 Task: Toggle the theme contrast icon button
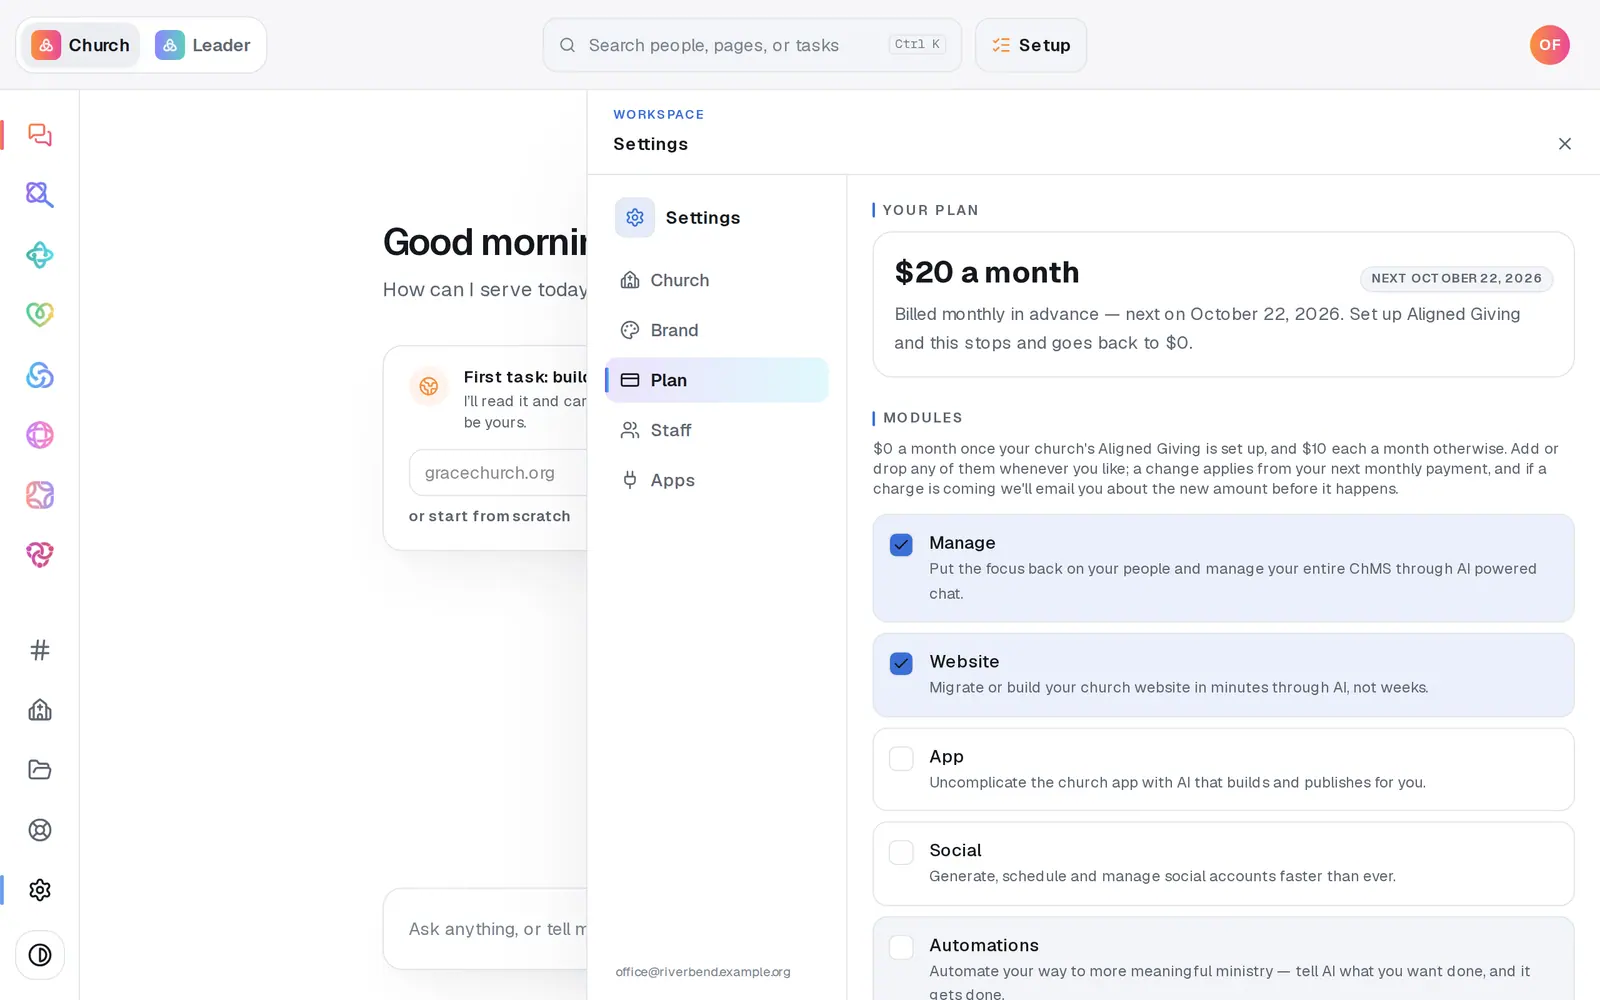(40, 955)
